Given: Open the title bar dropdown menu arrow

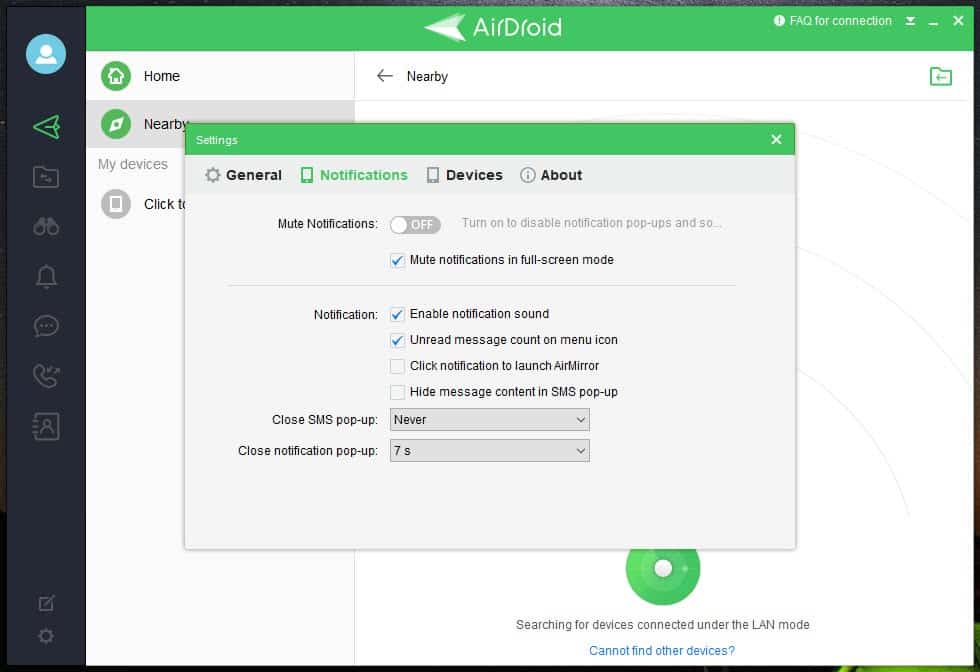Looking at the screenshot, I should point(910,21).
